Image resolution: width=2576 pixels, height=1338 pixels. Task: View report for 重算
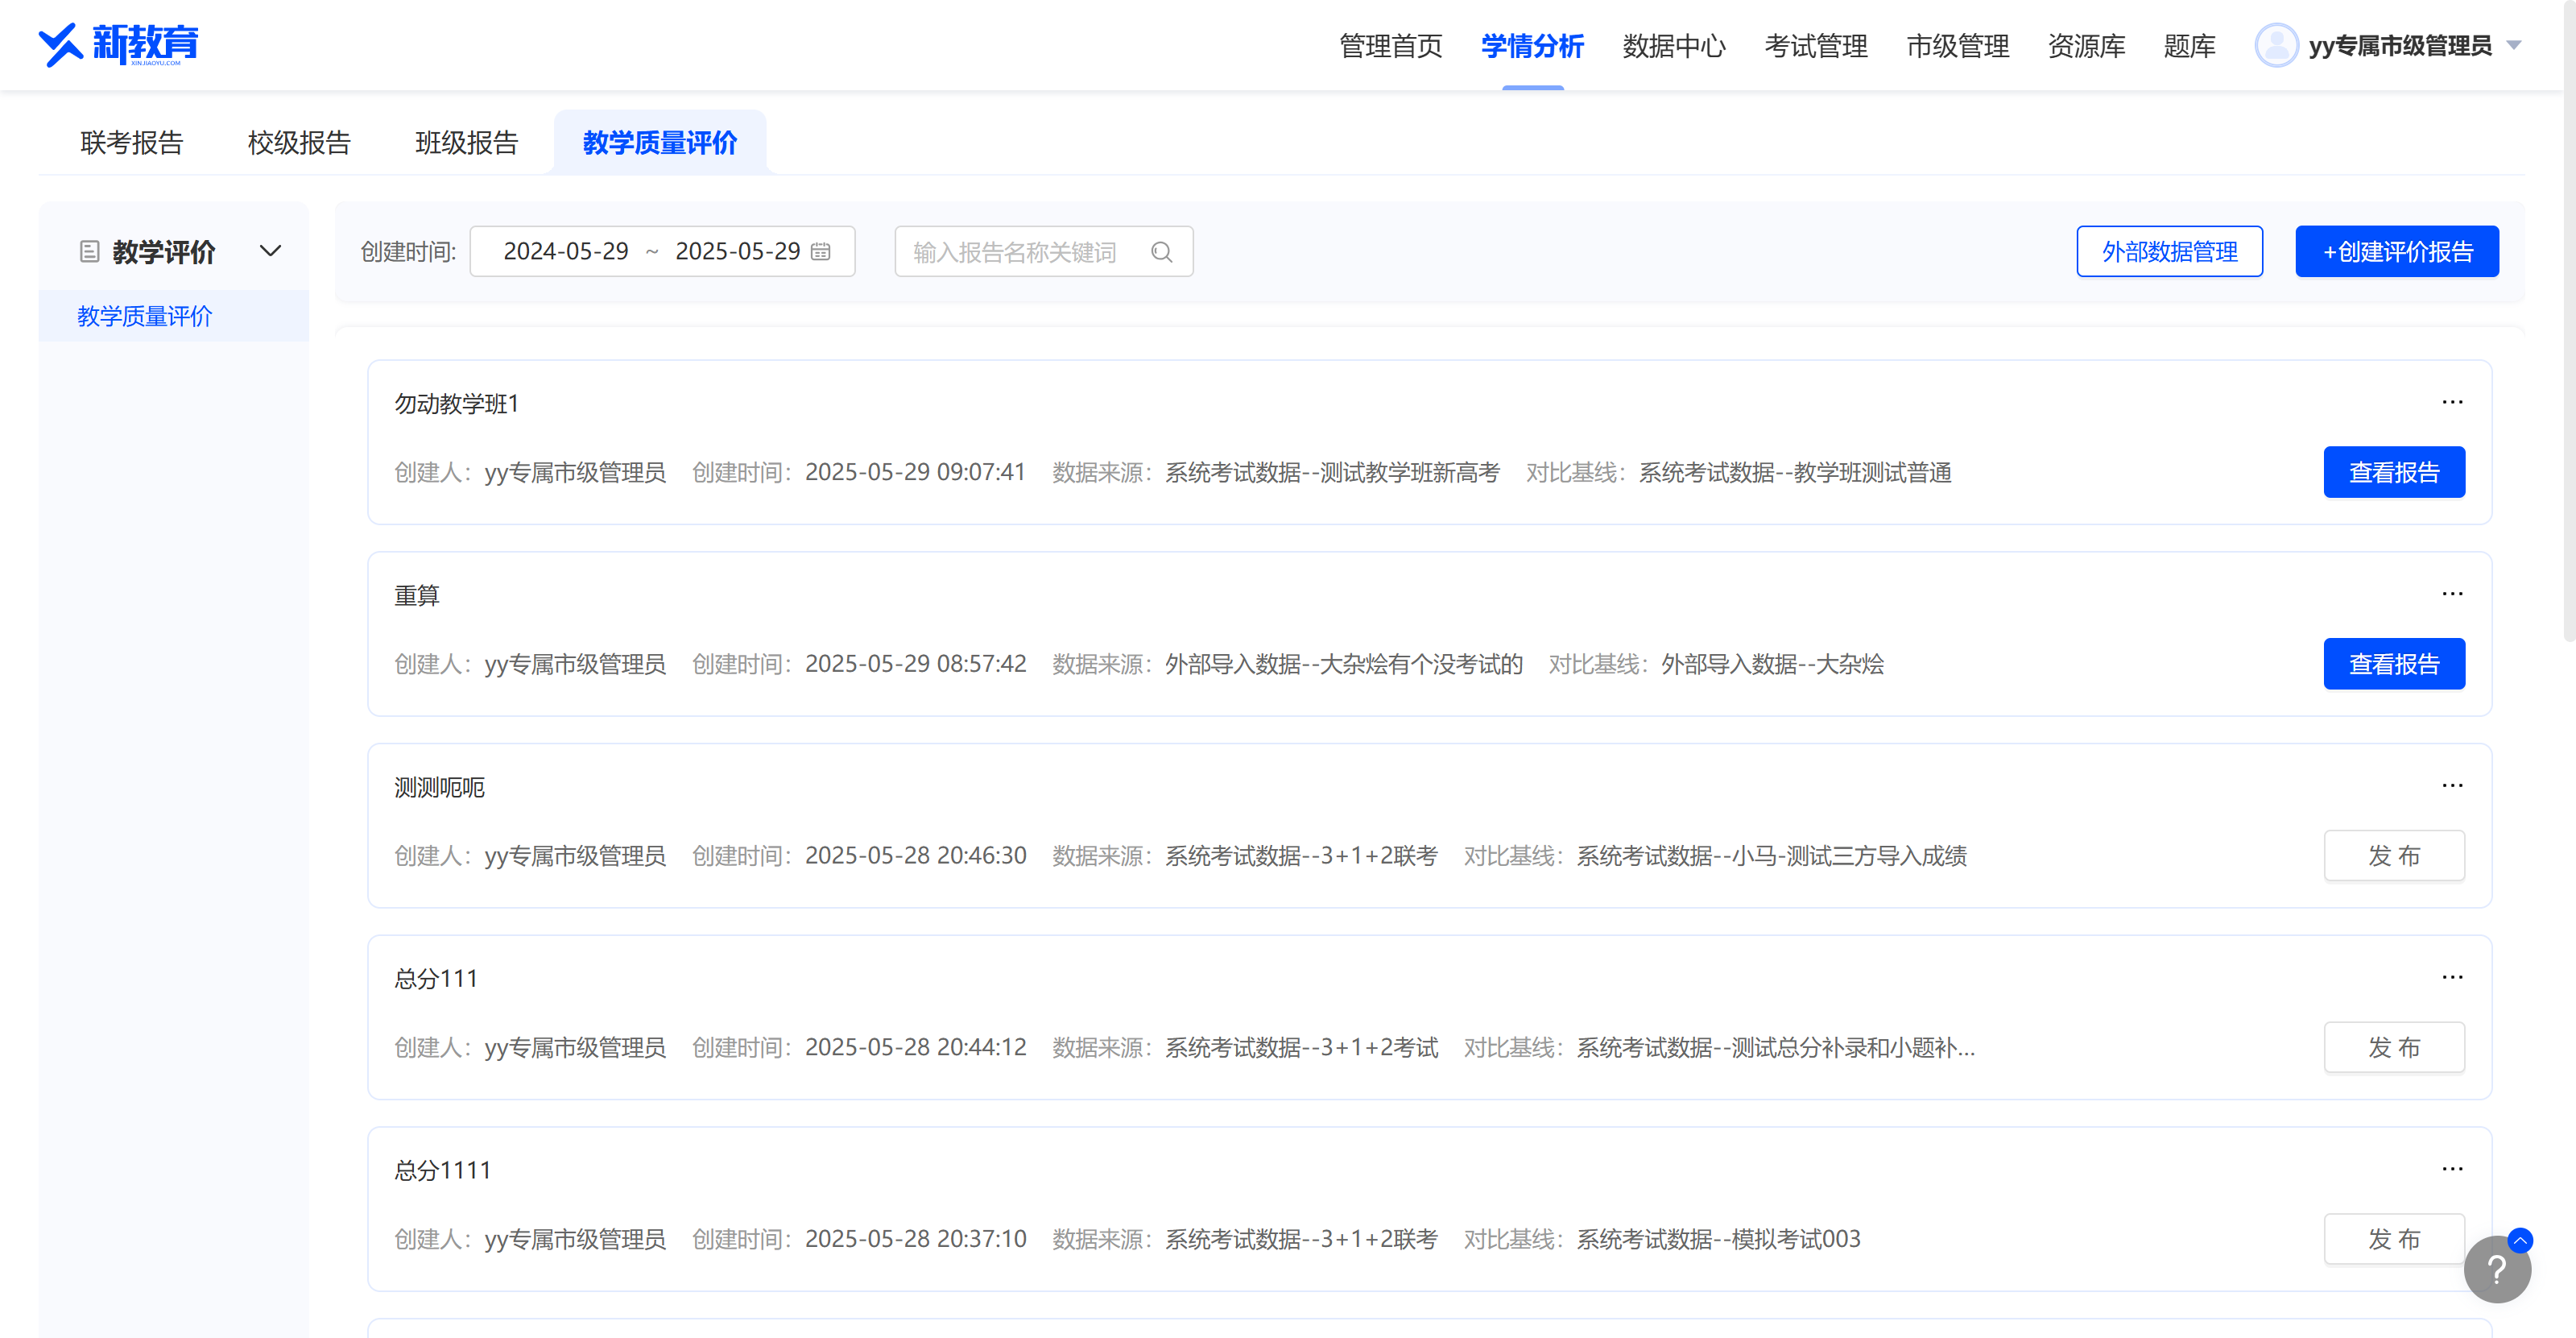pyautogui.click(x=2394, y=664)
